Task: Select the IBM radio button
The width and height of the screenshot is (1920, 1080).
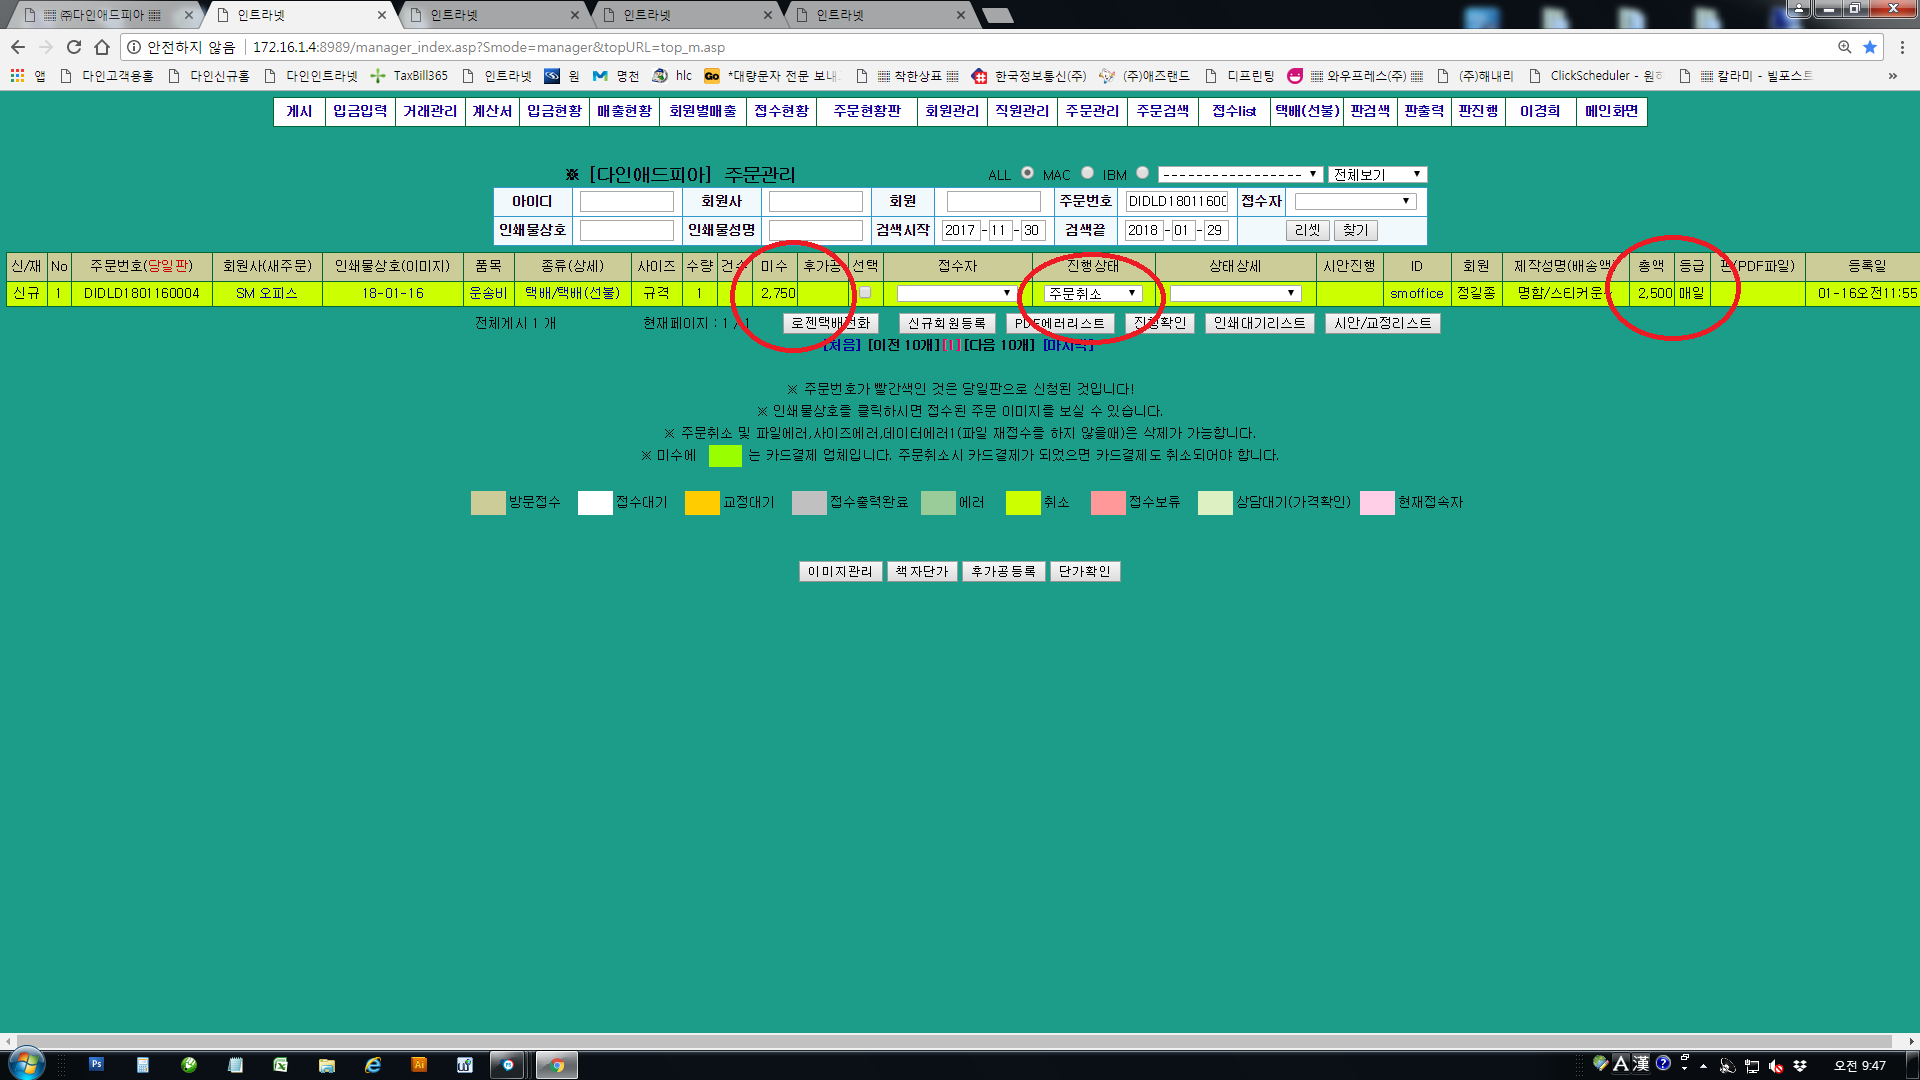Action: [x=1142, y=173]
